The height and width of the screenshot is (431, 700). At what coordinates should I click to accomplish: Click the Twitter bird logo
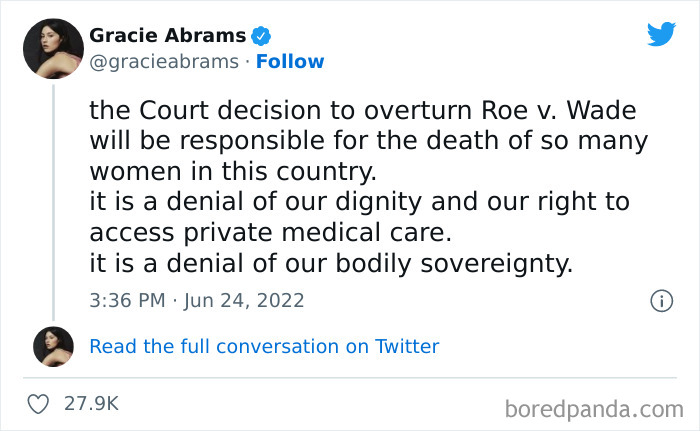661,35
